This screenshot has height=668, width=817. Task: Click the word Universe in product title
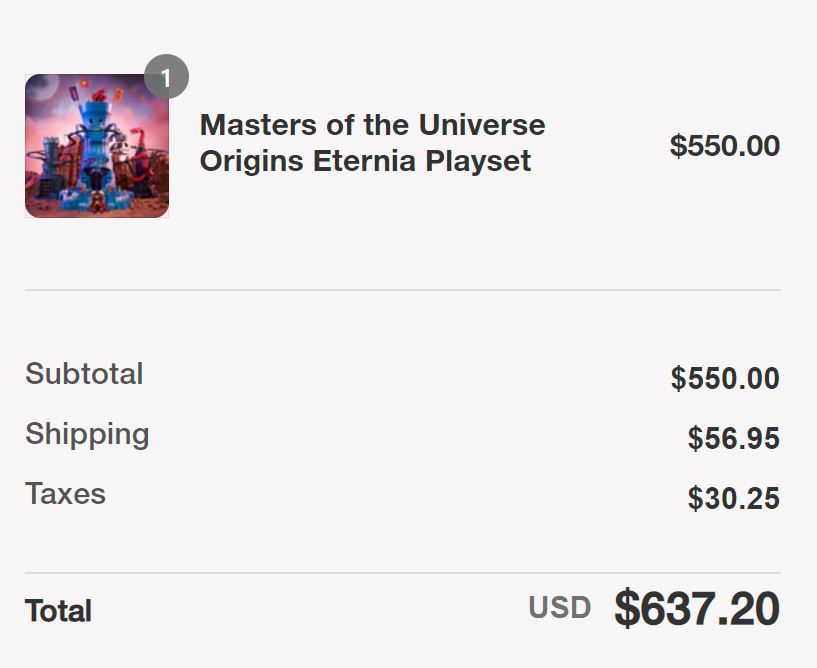pos(482,125)
